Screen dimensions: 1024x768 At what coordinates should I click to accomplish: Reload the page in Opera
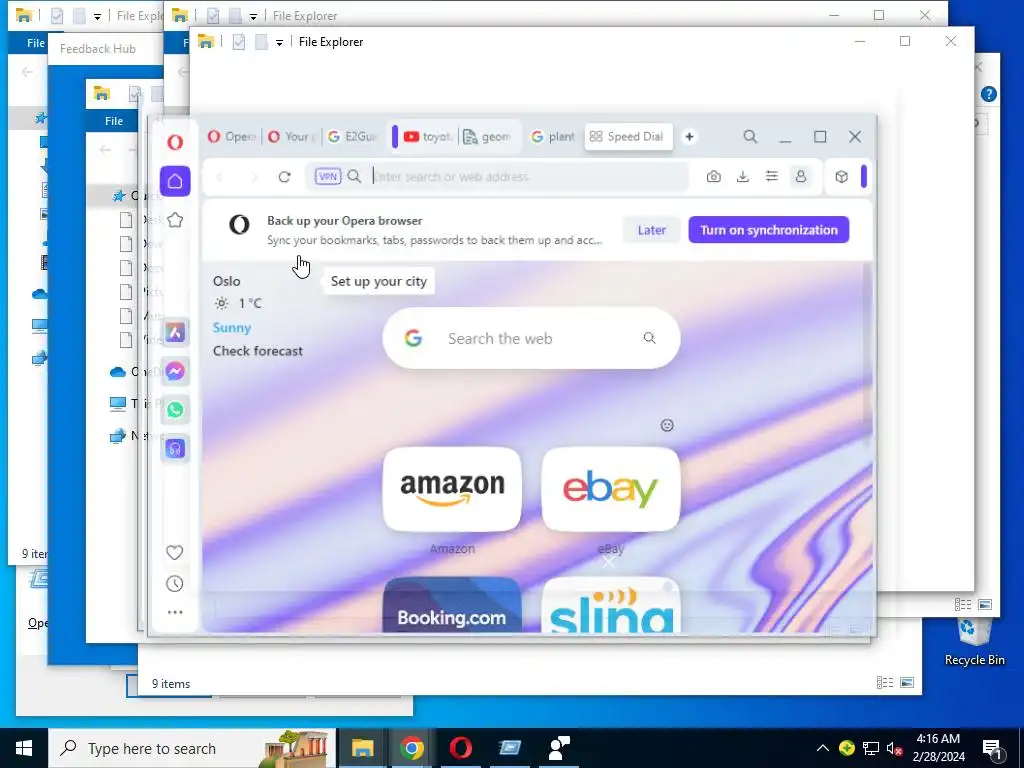(x=284, y=176)
